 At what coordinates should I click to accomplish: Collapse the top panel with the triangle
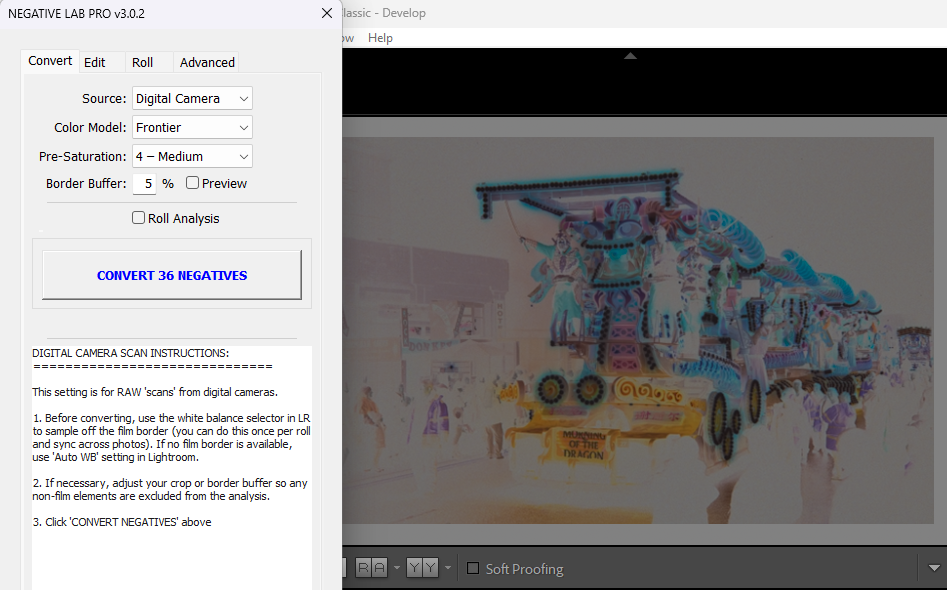[x=630, y=56]
